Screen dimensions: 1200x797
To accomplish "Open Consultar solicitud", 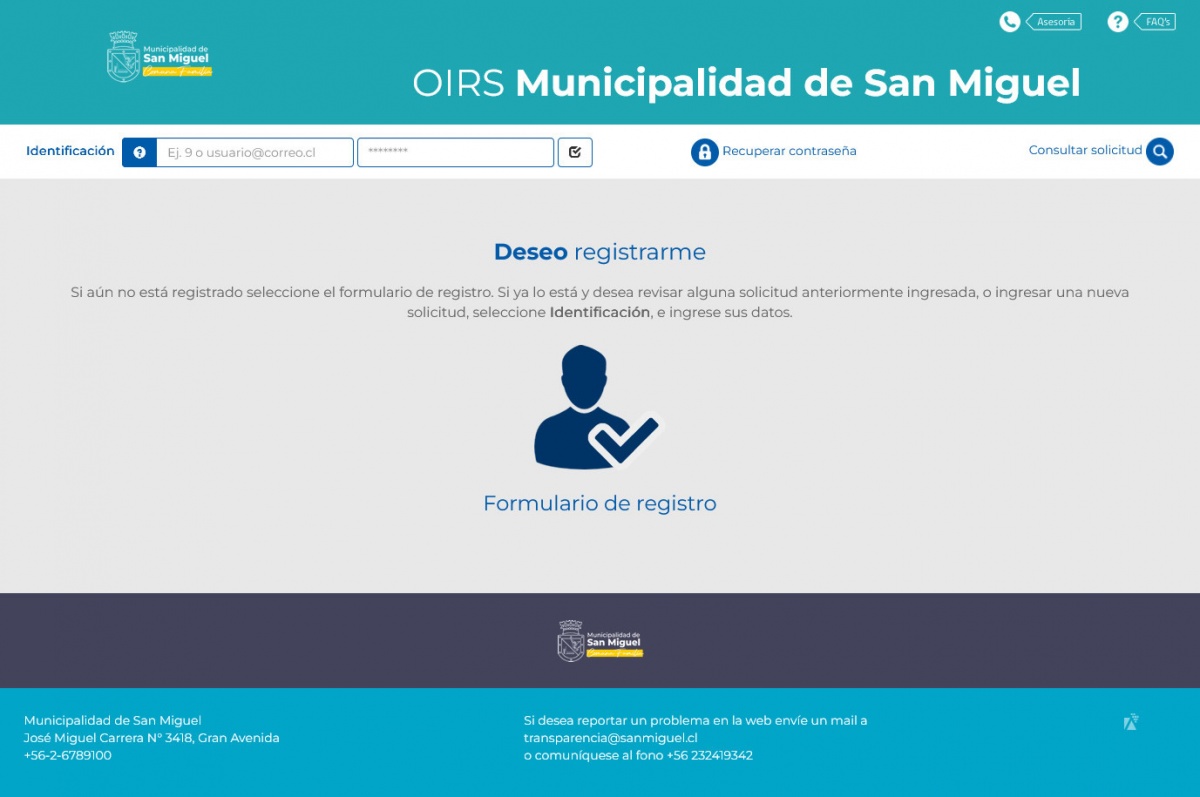I will coord(1085,150).
